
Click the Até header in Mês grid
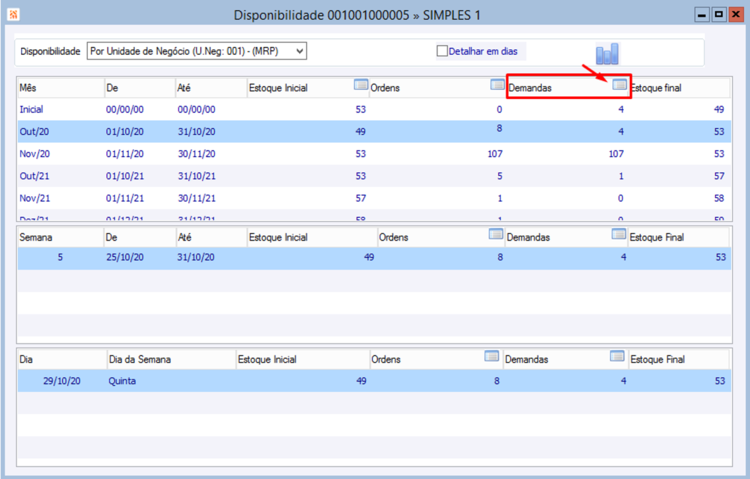[211, 88]
